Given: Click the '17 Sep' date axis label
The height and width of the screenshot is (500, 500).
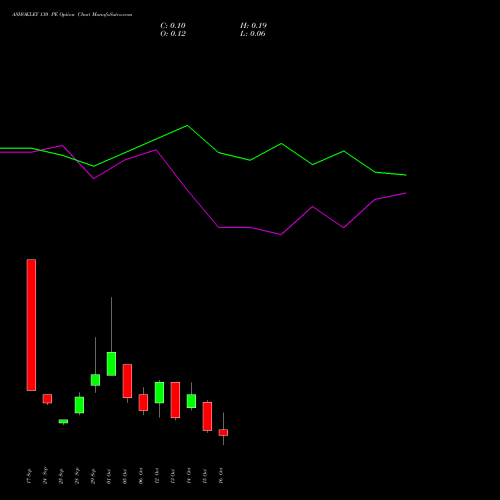Looking at the screenshot, I should 29,476.
